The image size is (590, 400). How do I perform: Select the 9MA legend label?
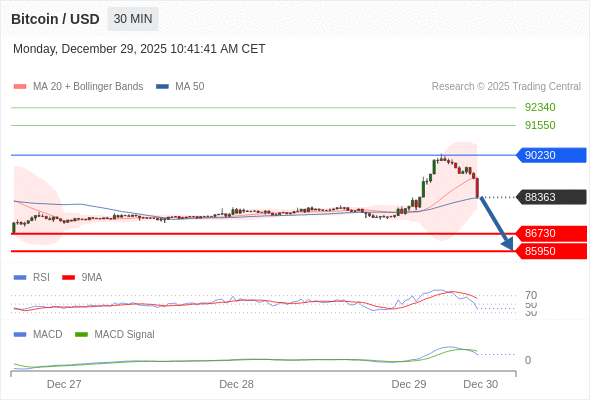coord(92,278)
